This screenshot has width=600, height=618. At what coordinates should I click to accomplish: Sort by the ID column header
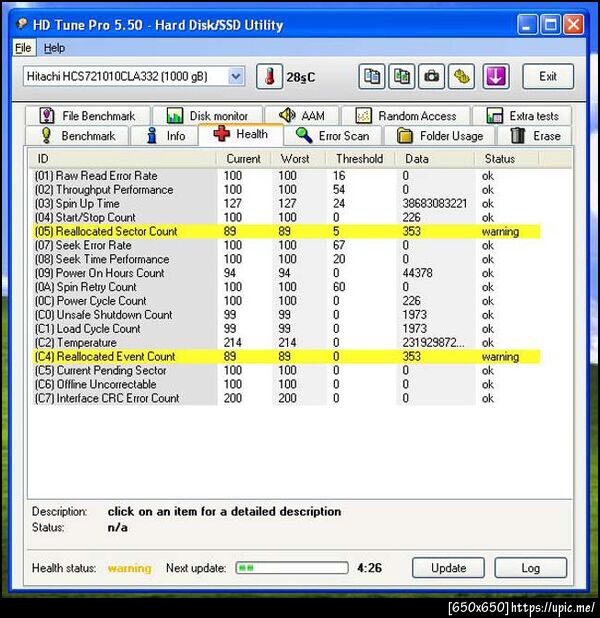[x=122, y=159]
